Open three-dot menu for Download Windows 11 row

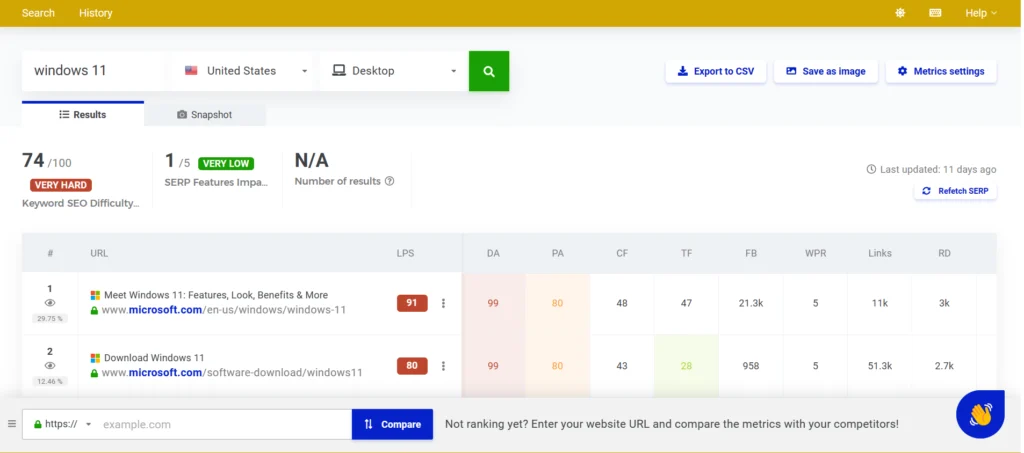443,366
